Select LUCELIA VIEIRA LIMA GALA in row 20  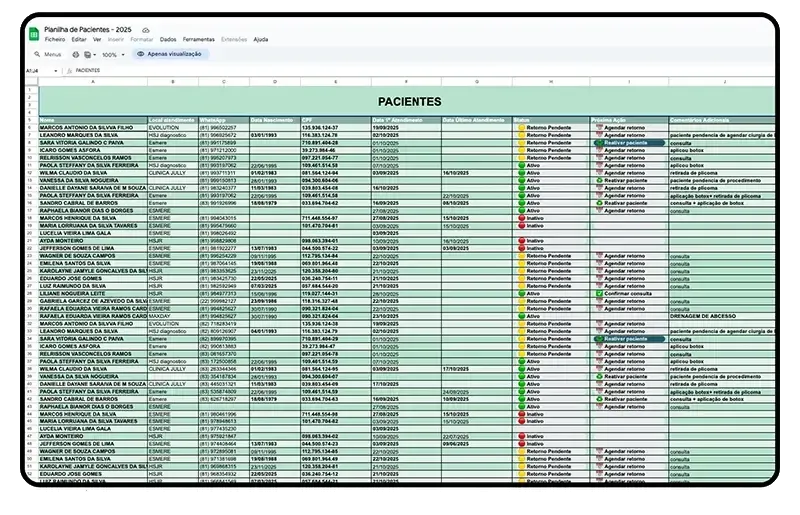[x=93, y=233]
